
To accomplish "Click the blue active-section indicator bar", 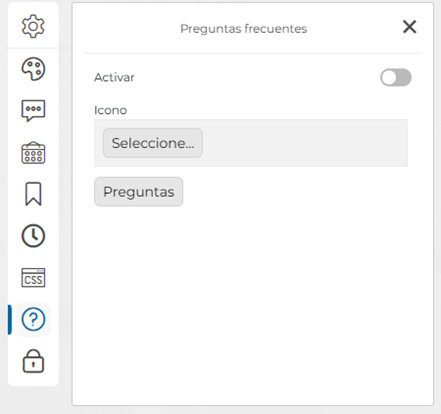I will pos(10,319).
